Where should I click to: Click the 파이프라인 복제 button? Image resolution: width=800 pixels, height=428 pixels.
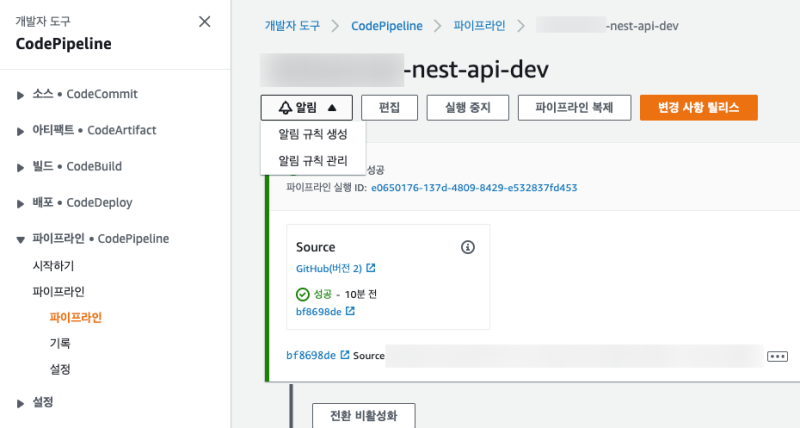point(573,108)
